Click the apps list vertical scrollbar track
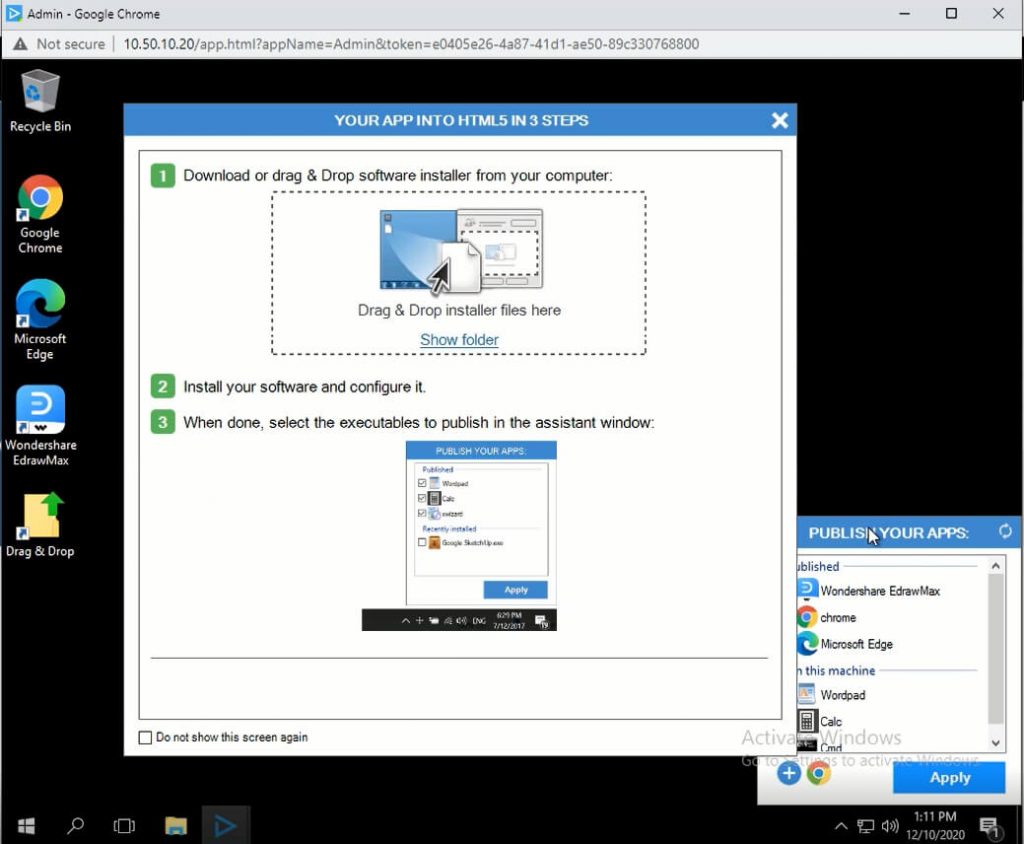This screenshot has height=844, width=1024. tap(995, 653)
